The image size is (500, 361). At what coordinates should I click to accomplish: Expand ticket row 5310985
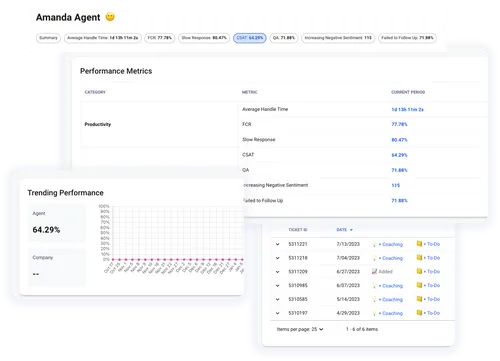click(277, 286)
